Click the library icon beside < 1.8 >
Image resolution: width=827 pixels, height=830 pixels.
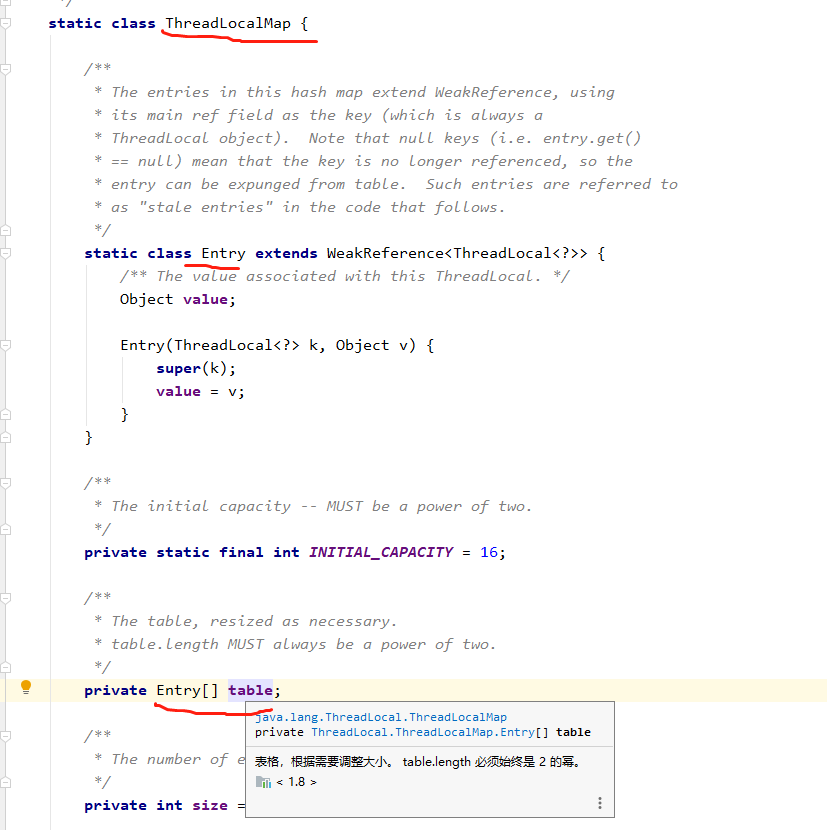[263, 782]
